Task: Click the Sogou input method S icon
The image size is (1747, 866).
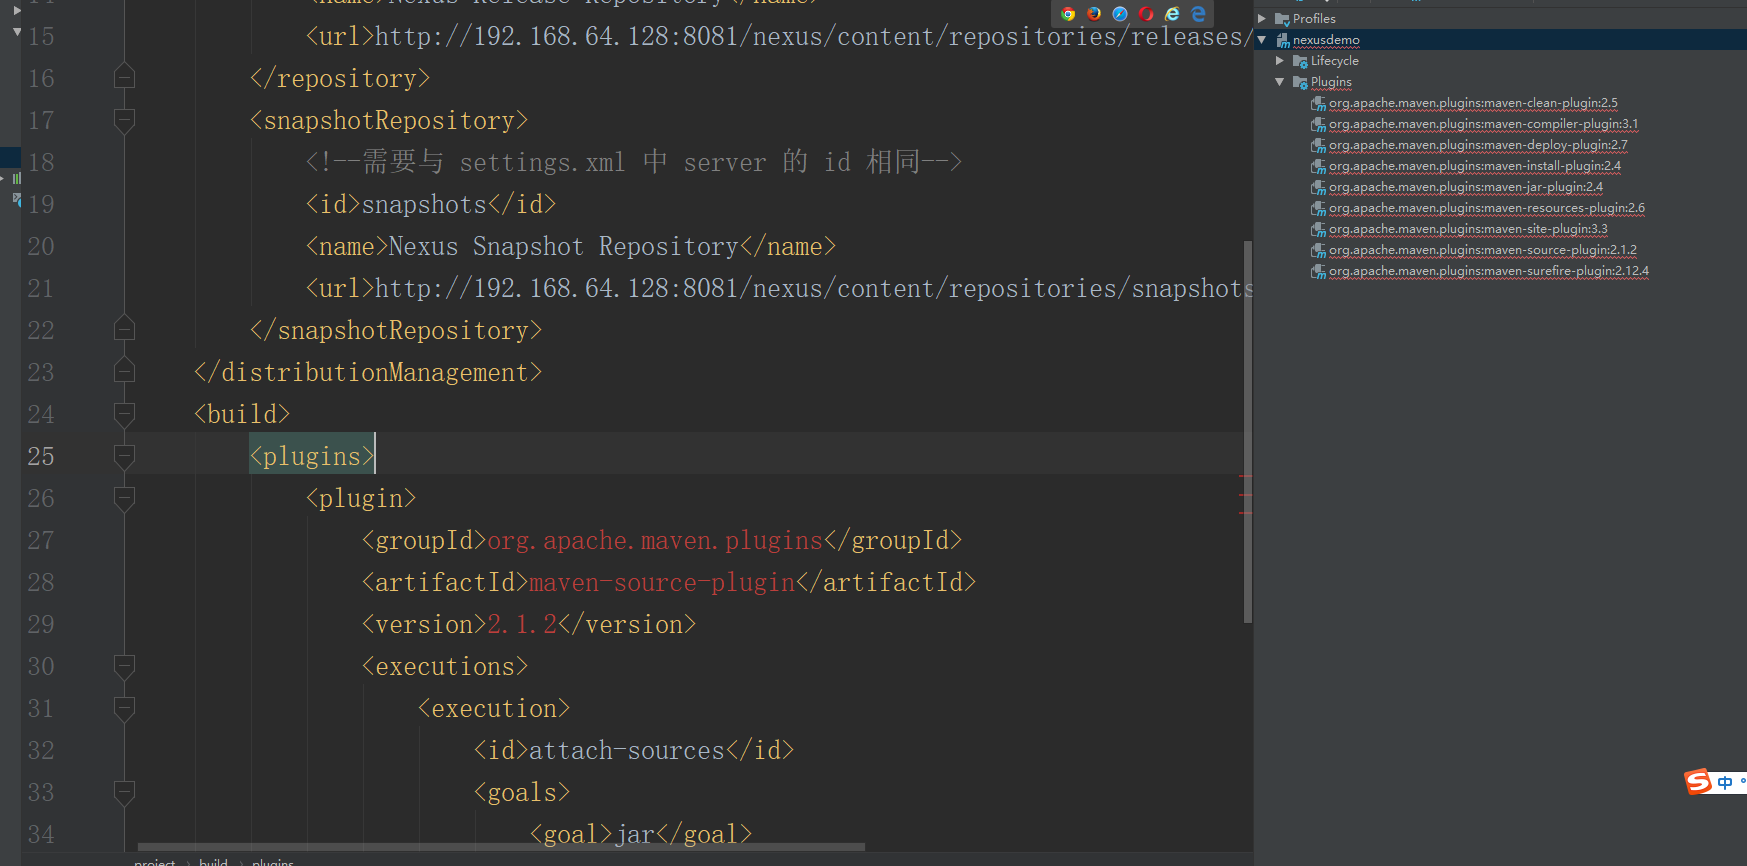Action: pyautogui.click(x=1698, y=782)
